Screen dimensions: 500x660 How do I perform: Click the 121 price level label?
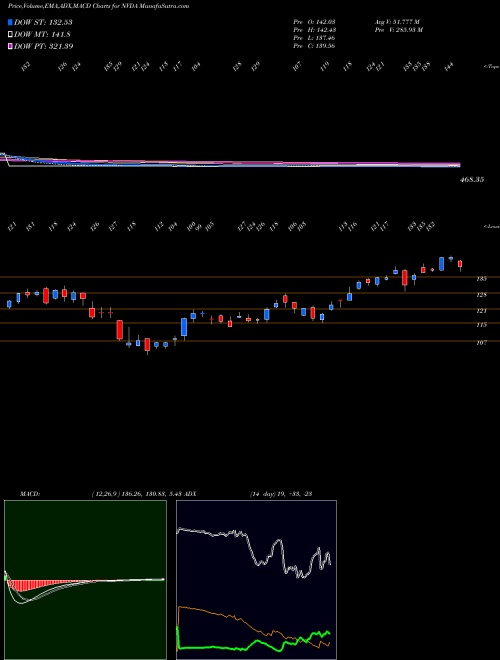pyautogui.click(x=481, y=311)
